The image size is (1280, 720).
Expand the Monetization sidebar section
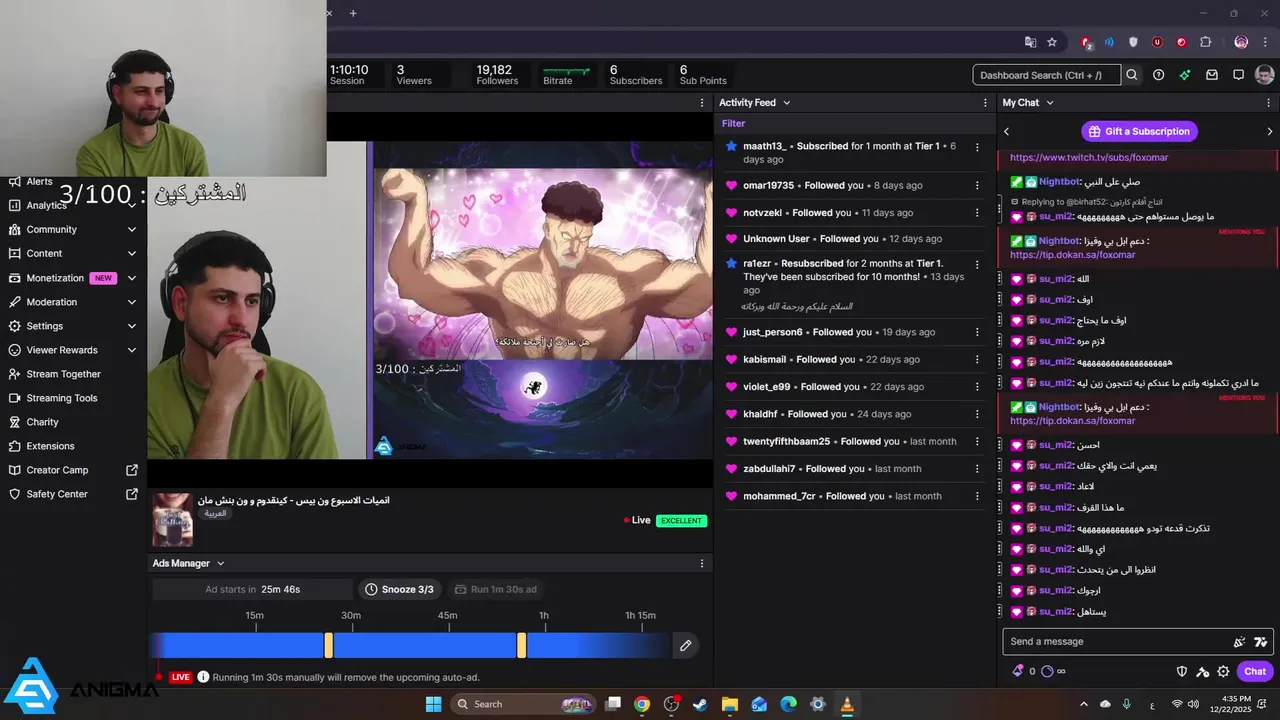[x=132, y=278]
